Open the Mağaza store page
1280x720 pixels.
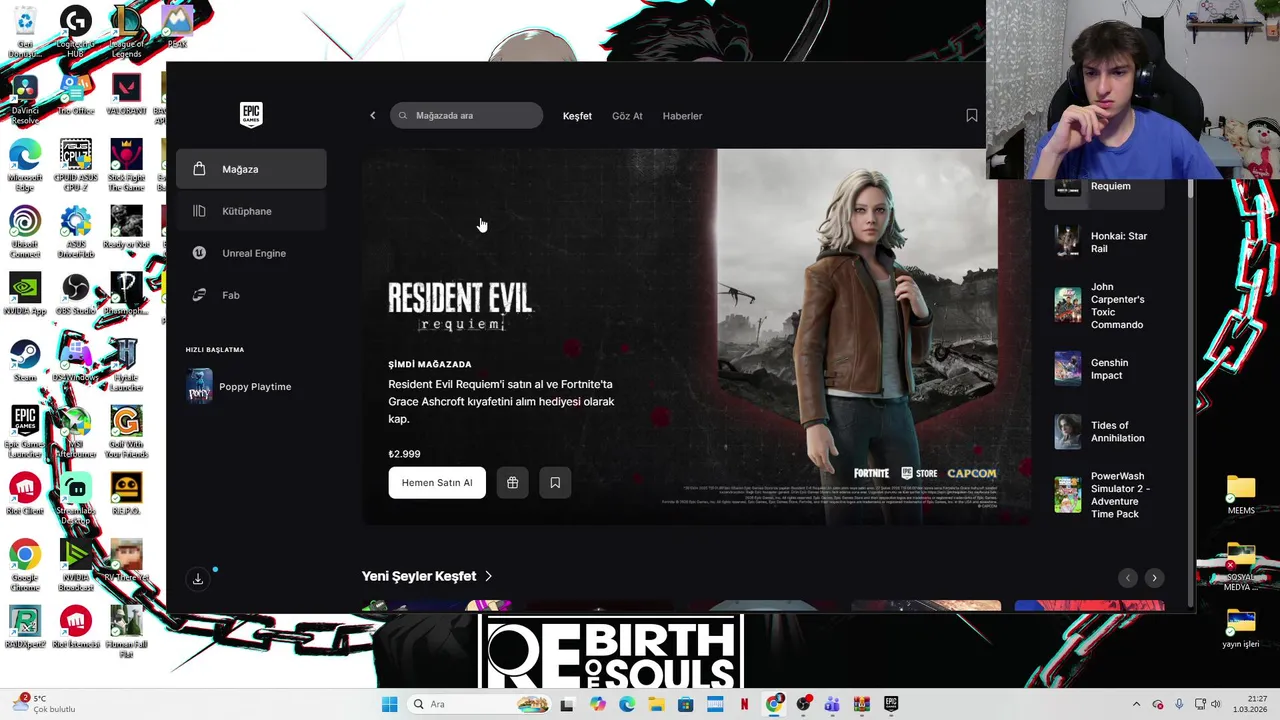coord(251,169)
